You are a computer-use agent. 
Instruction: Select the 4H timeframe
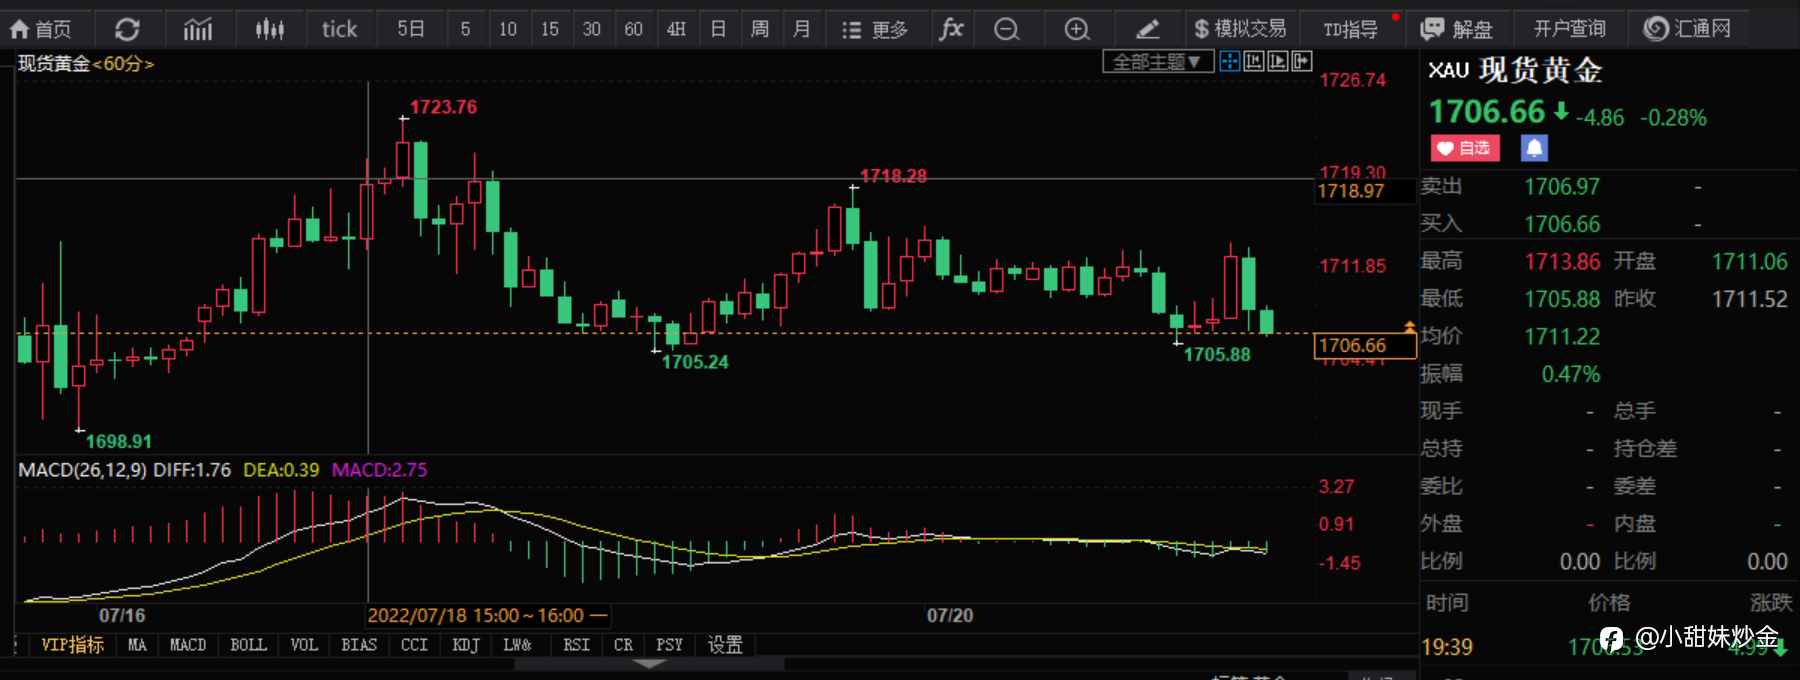click(x=676, y=29)
